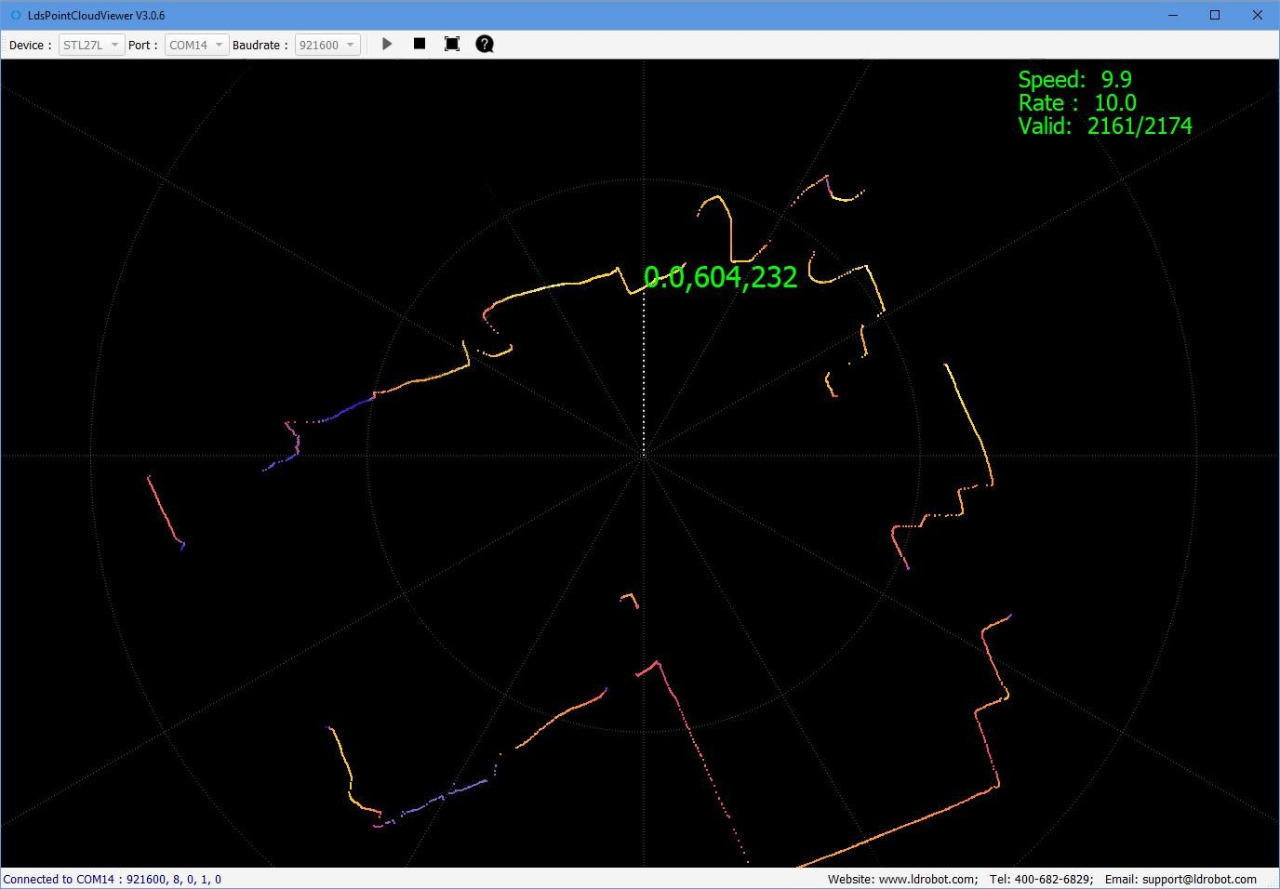This screenshot has height=889, width=1280.
Task: Expand the Port dropdown showing COM14
Action: coord(197,45)
